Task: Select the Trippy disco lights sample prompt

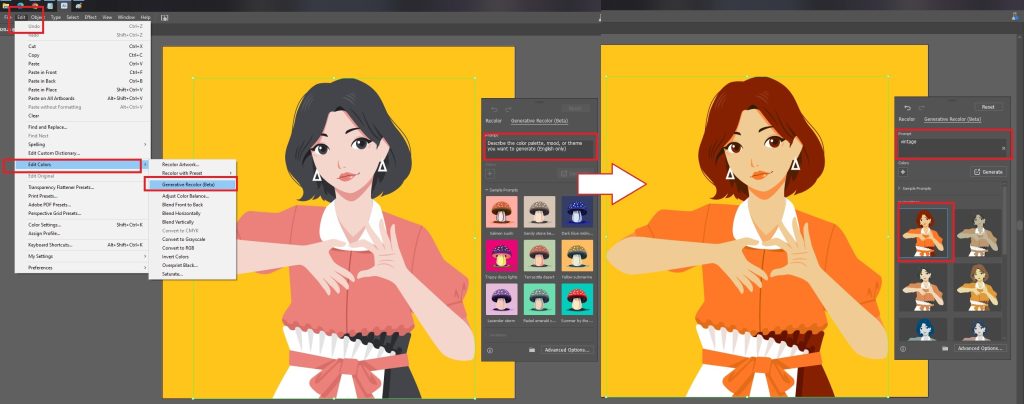Action: tap(502, 255)
